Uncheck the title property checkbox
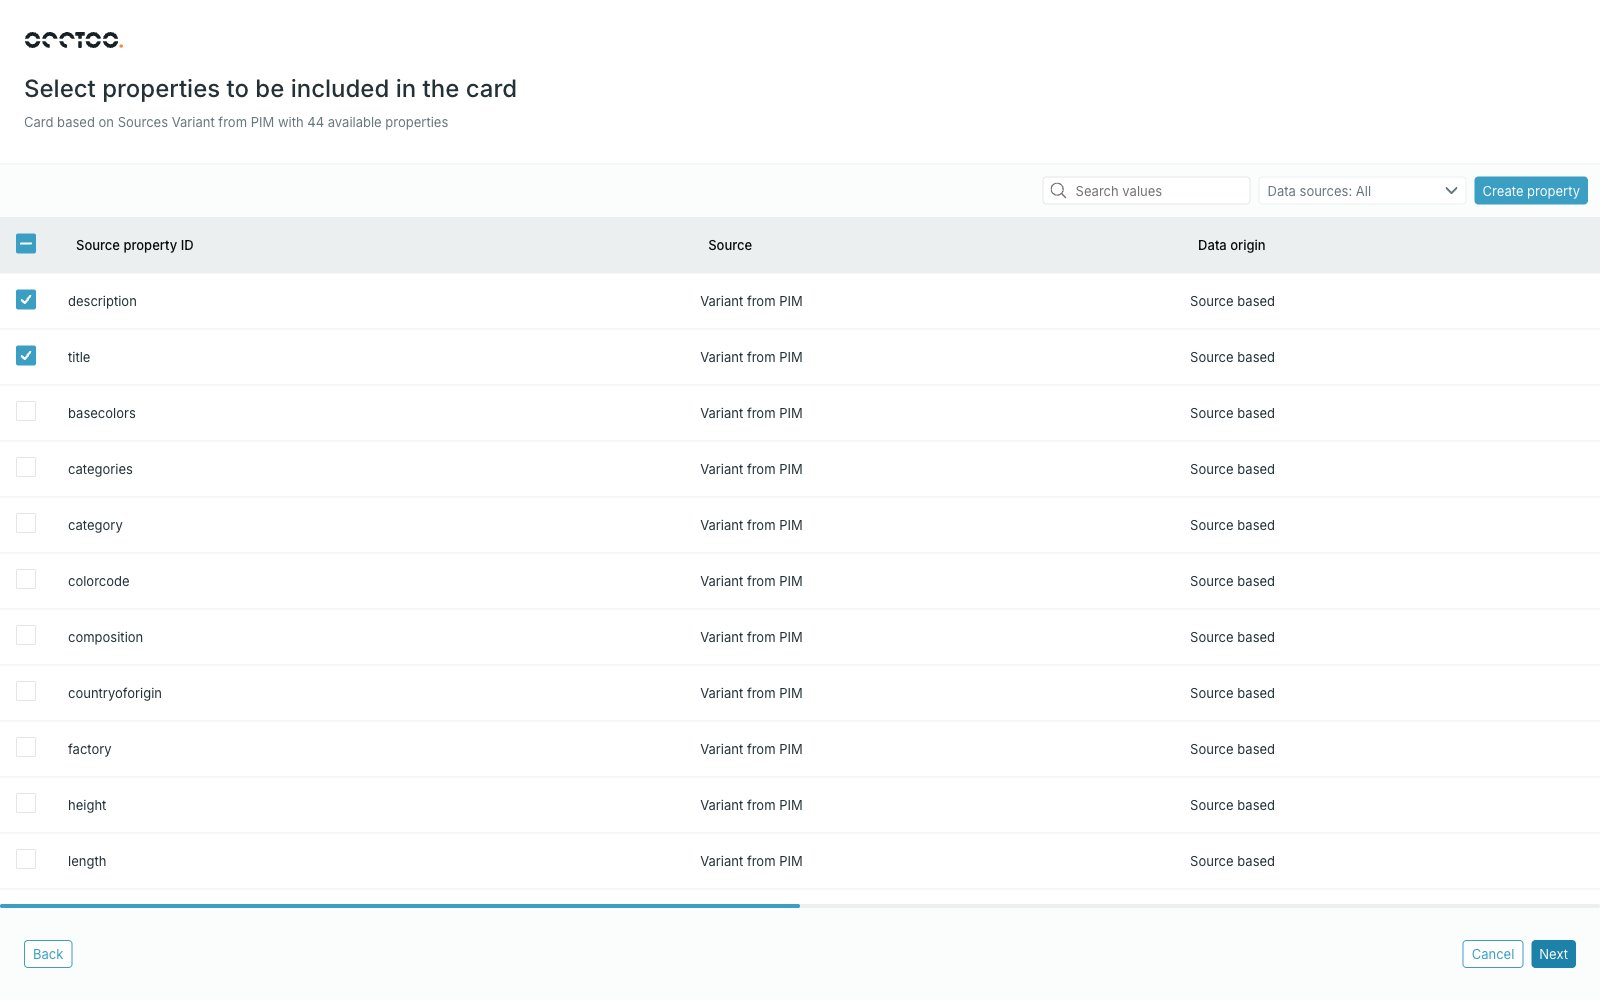The width and height of the screenshot is (1600, 1000). pyautogui.click(x=26, y=355)
